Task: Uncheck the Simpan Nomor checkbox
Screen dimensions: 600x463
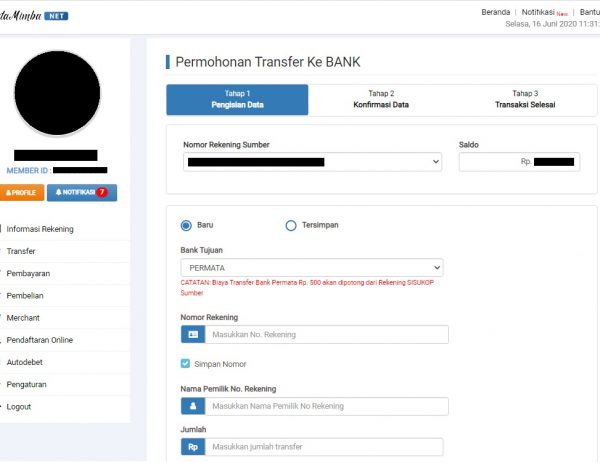Action: click(x=185, y=364)
